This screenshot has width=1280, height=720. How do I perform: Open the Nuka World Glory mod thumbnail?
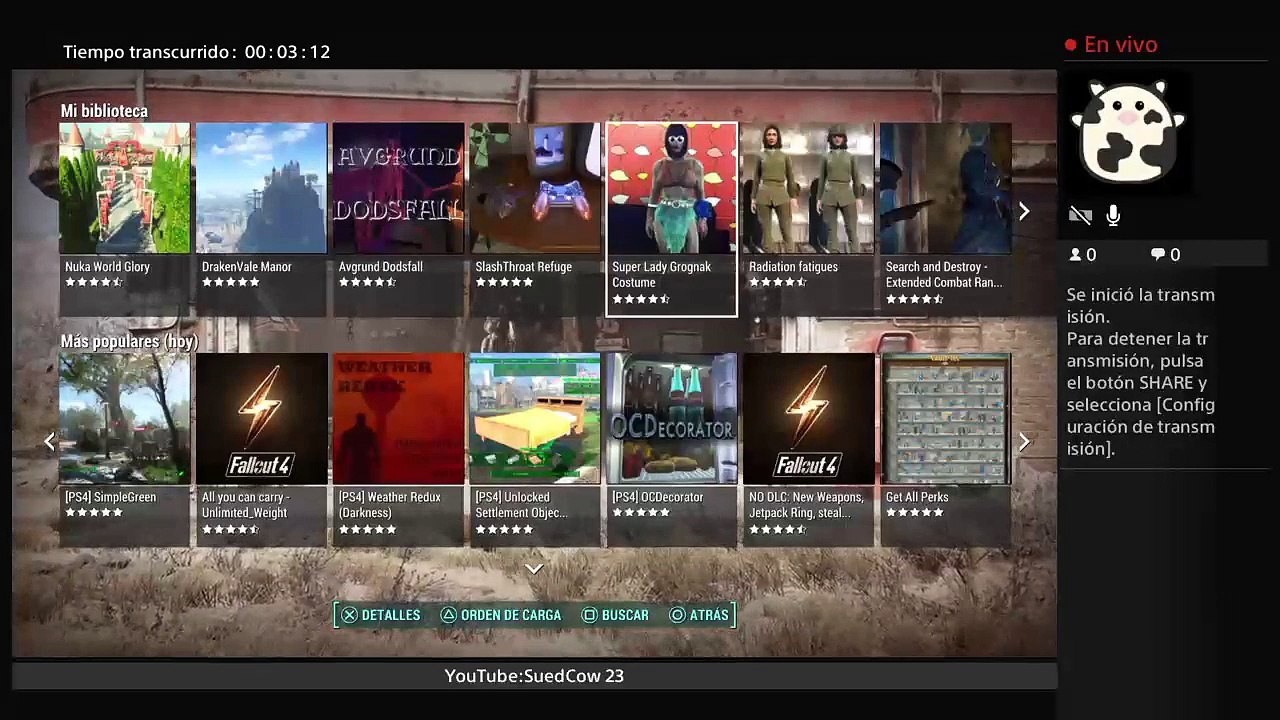(125, 188)
